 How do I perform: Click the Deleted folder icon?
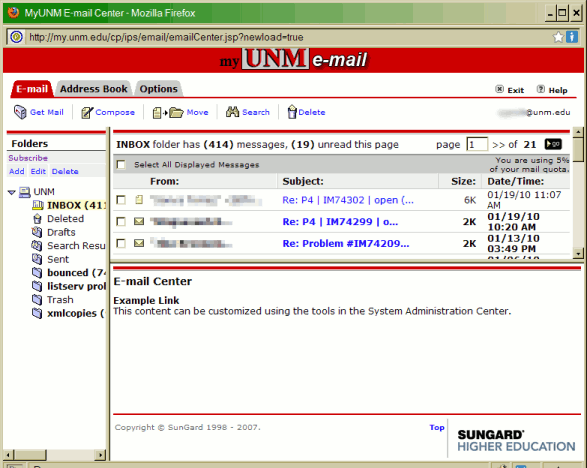[x=37, y=219]
